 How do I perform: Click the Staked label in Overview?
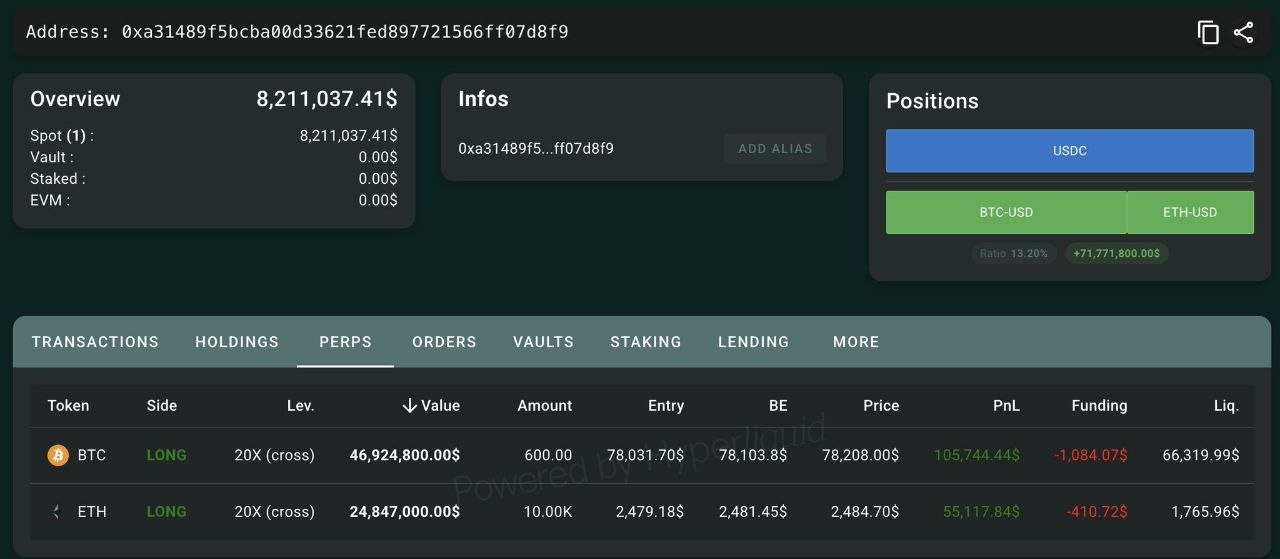pyautogui.click(x=58, y=179)
